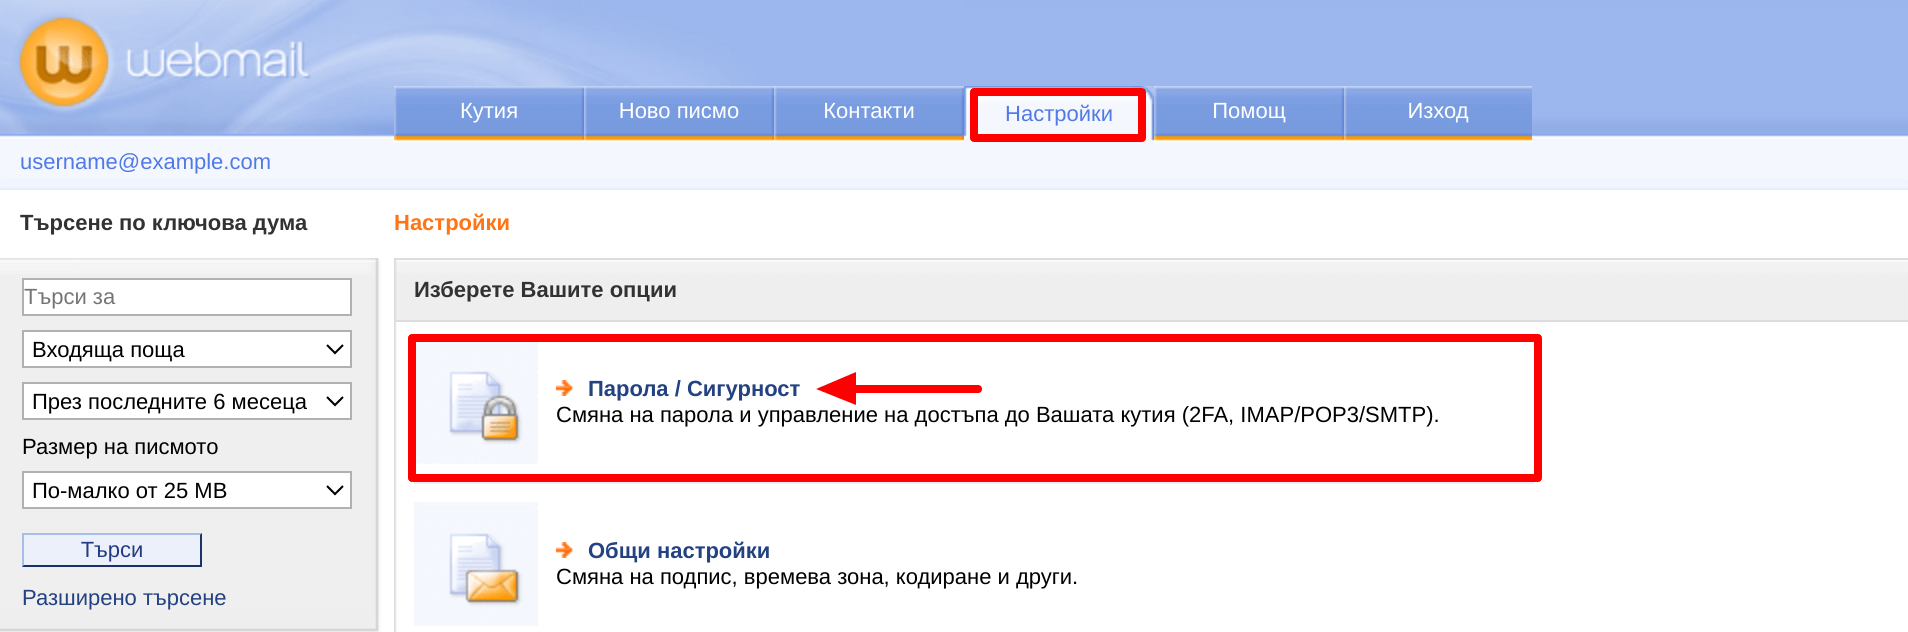Click the Изход logout tab
The image size is (1908, 632).
coord(1438,112)
